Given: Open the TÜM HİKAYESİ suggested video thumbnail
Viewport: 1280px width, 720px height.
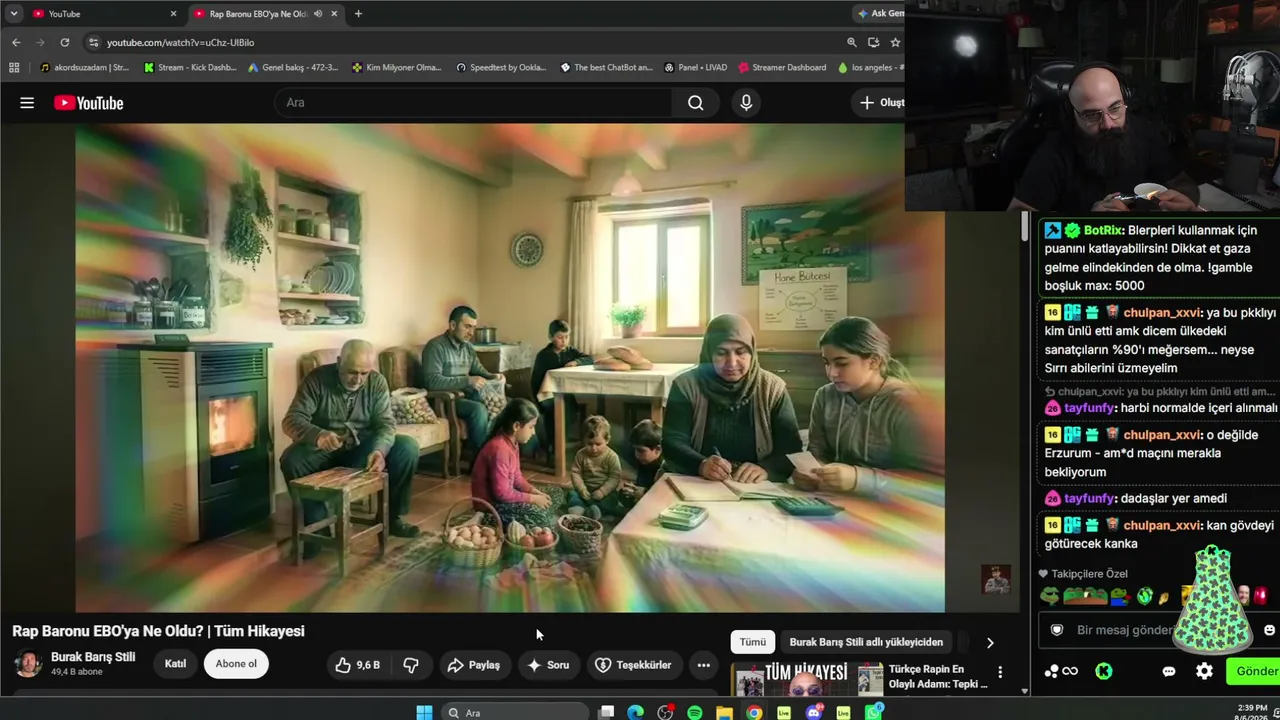Looking at the screenshot, I should click(x=809, y=678).
